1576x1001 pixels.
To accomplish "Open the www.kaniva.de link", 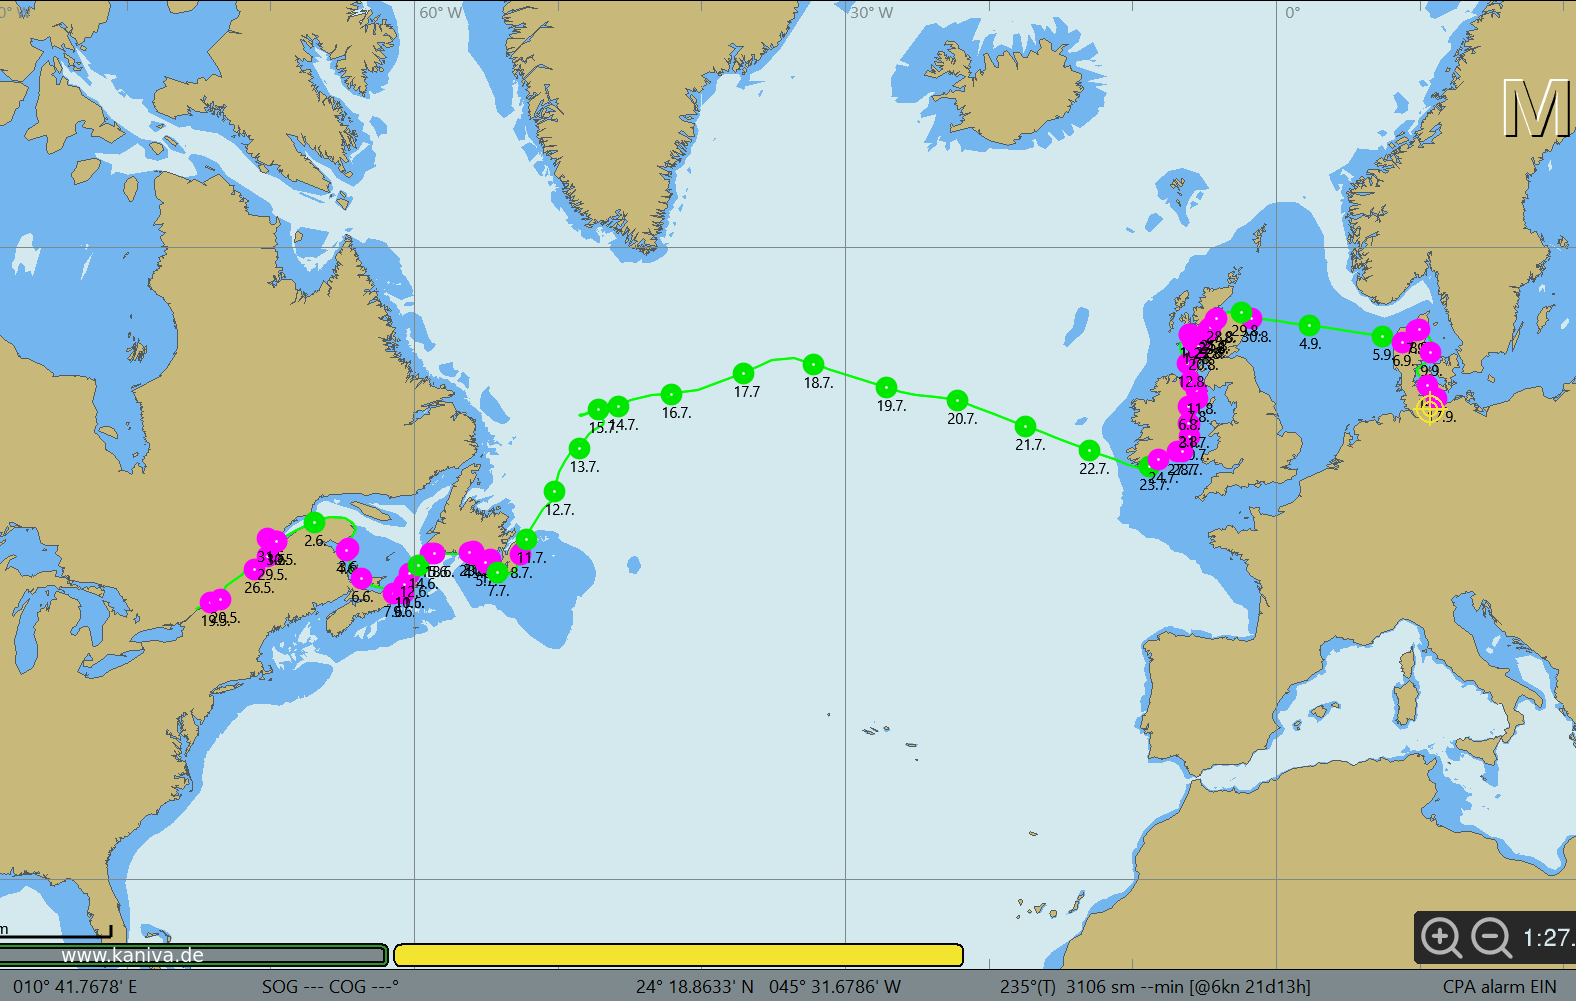I will [133, 955].
